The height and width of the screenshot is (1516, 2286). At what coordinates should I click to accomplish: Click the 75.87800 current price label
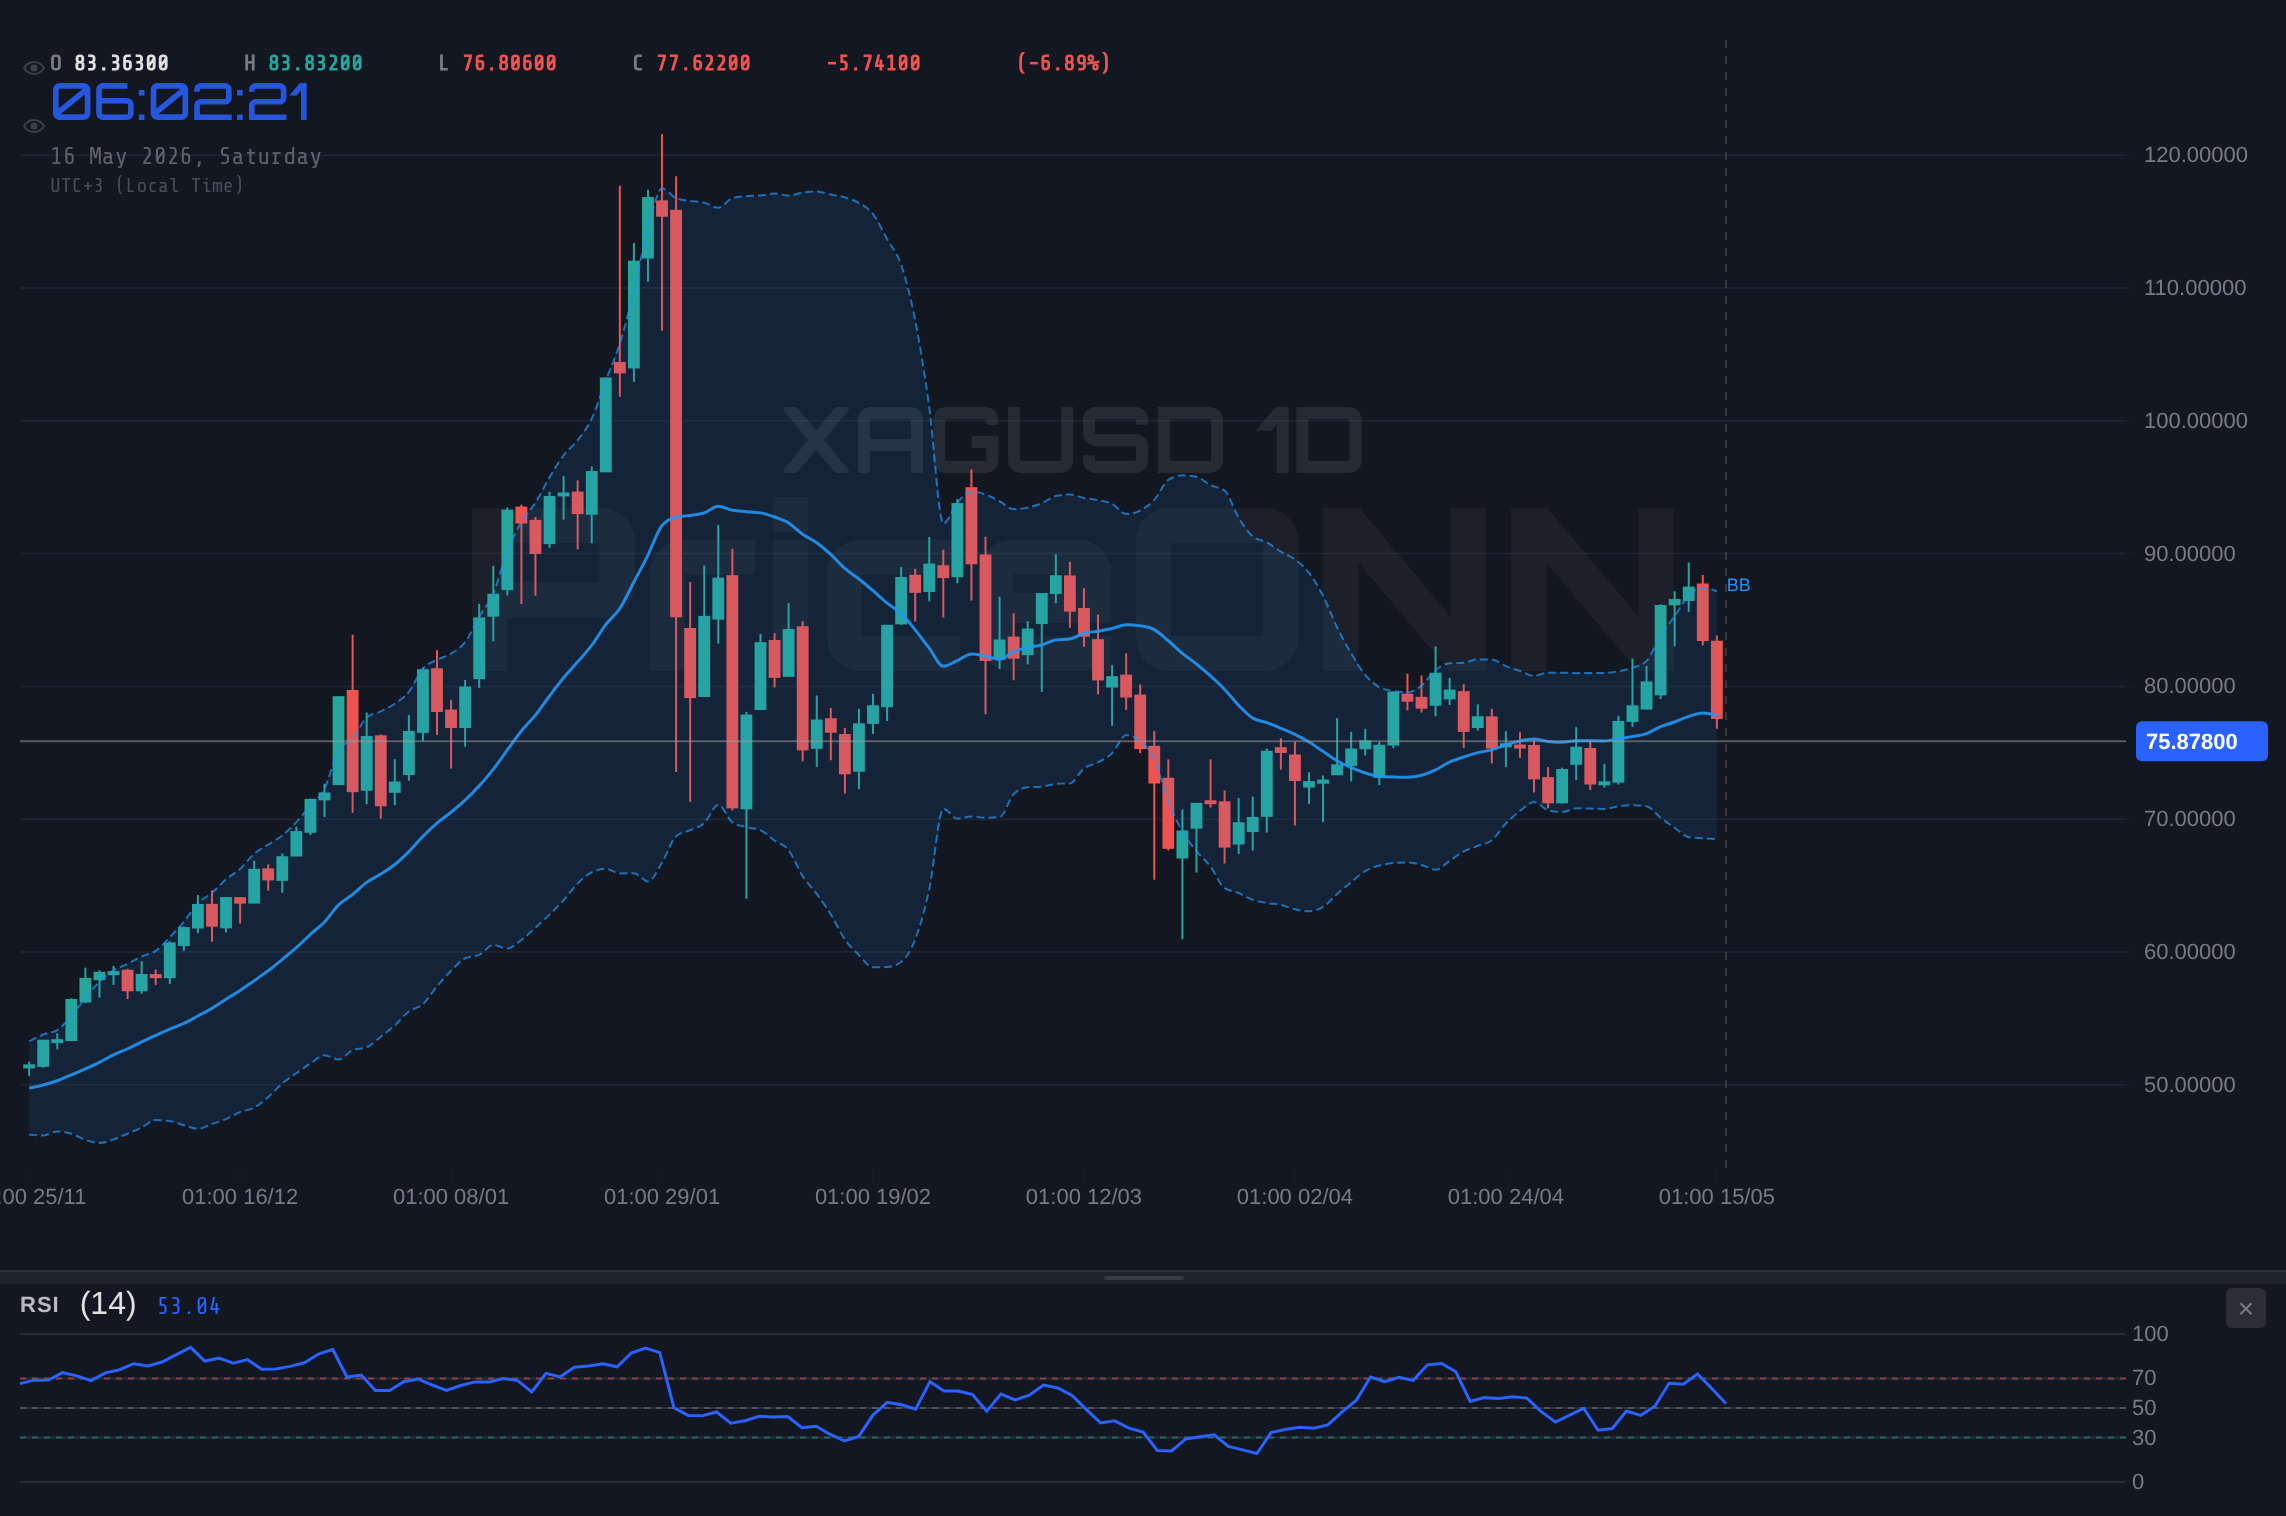click(2201, 741)
